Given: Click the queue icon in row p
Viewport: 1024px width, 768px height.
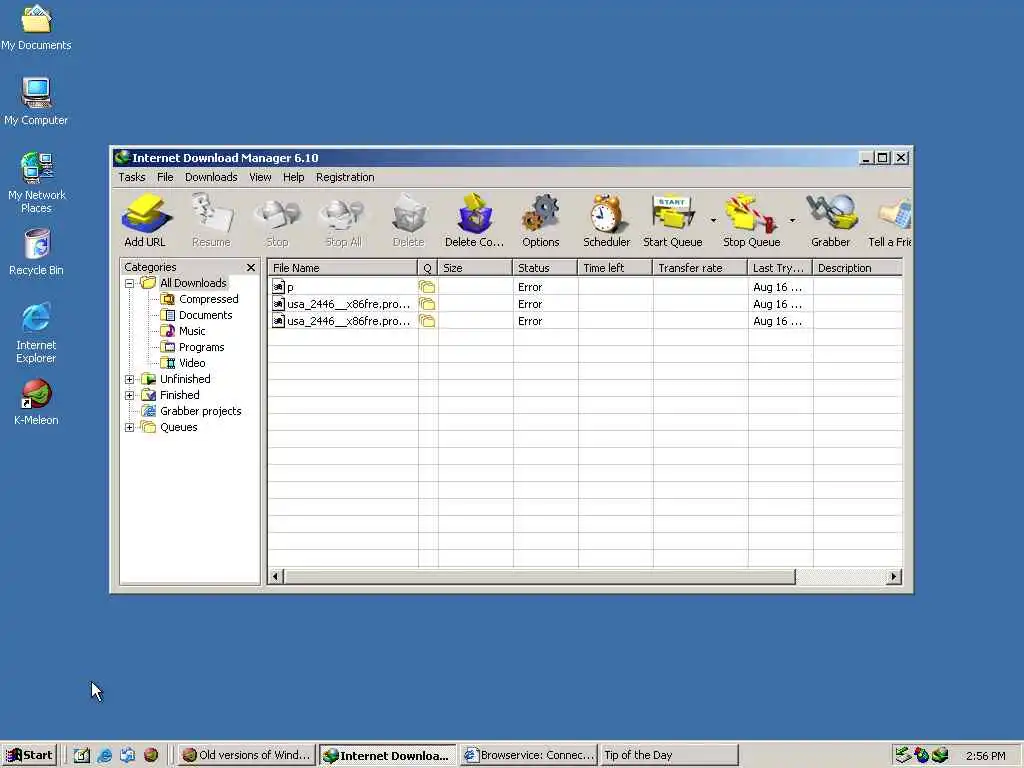Looking at the screenshot, I should pyautogui.click(x=427, y=287).
